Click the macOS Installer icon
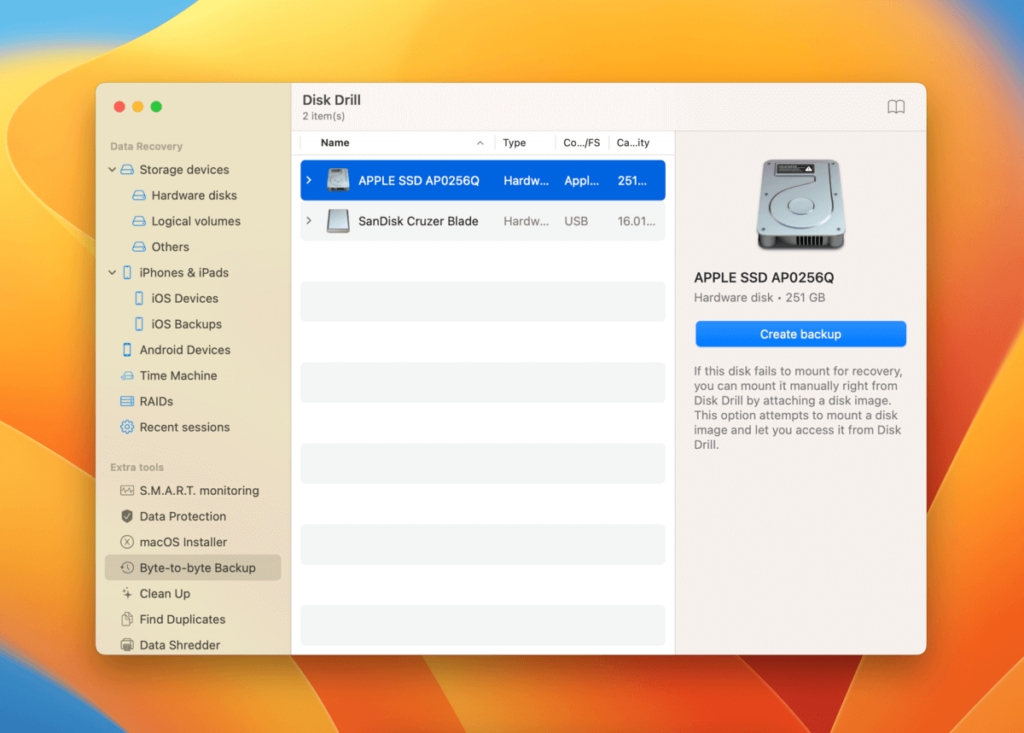The image size is (1024, 733). click(x=127, y=542)
